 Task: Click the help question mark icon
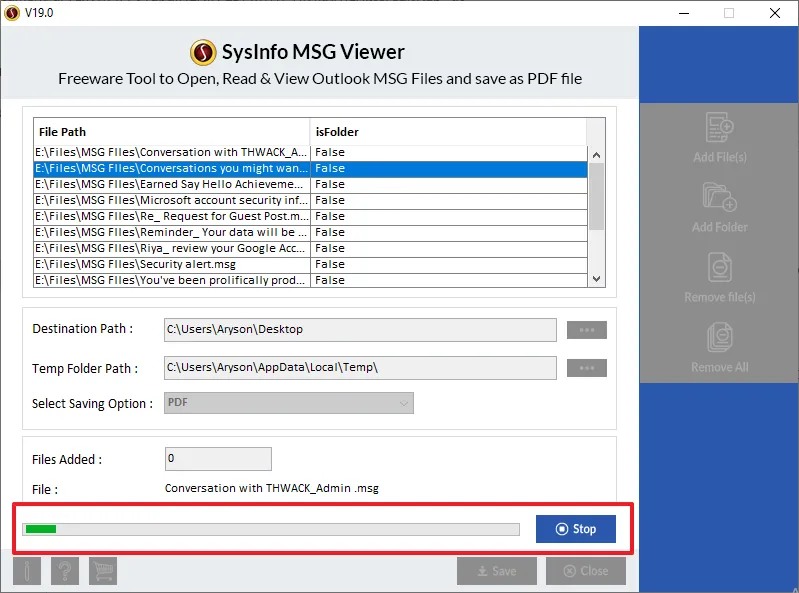point(65,571)
